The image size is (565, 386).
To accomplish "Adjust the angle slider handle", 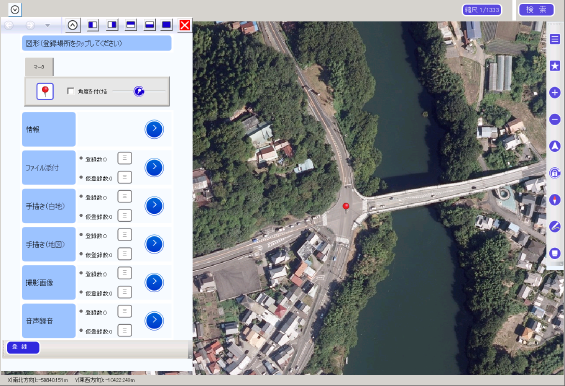I will (x=139, y=91).
